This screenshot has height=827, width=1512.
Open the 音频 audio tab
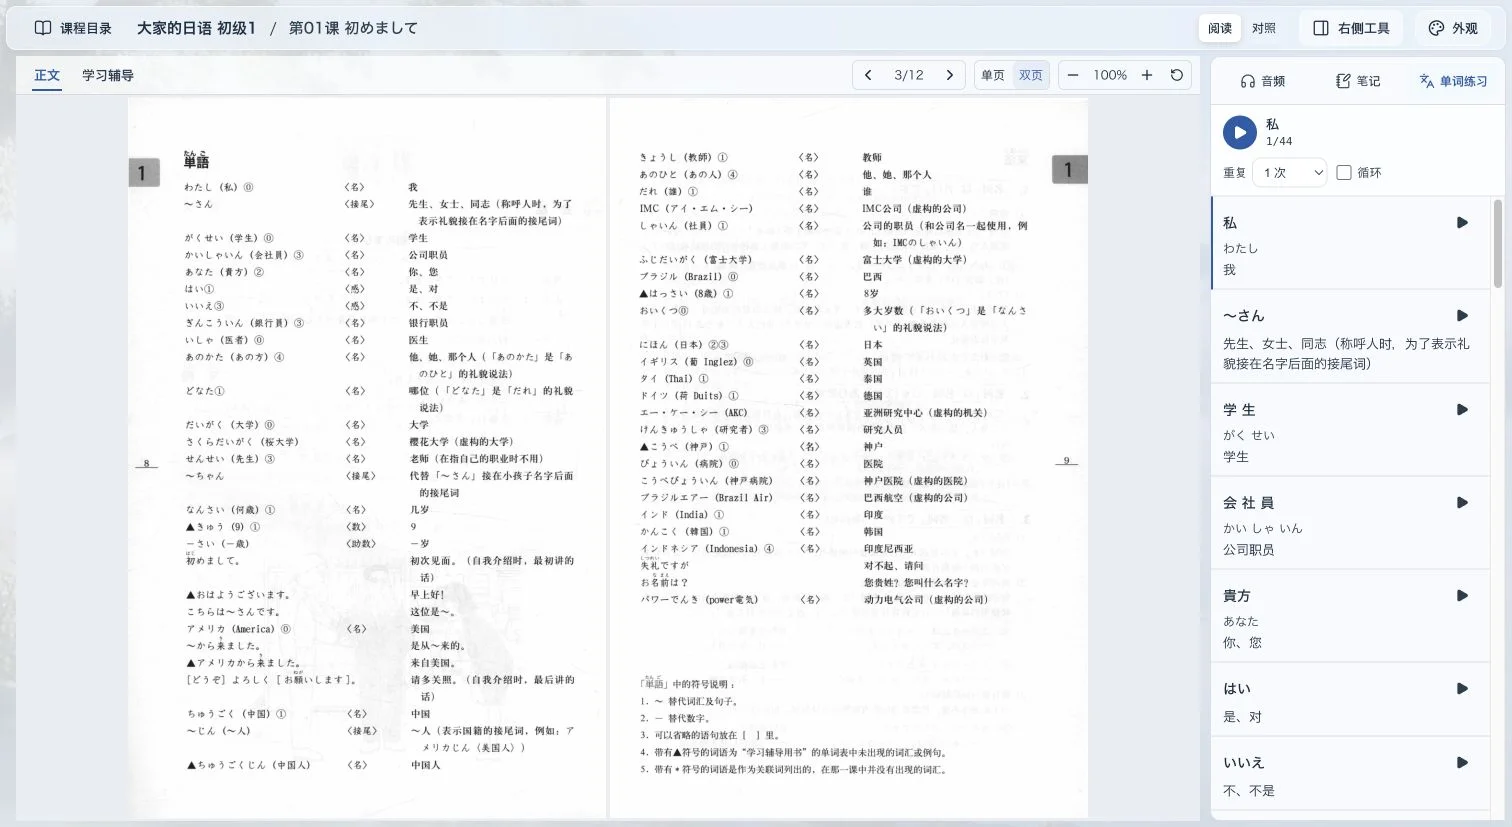click(x=1262, y=81)
